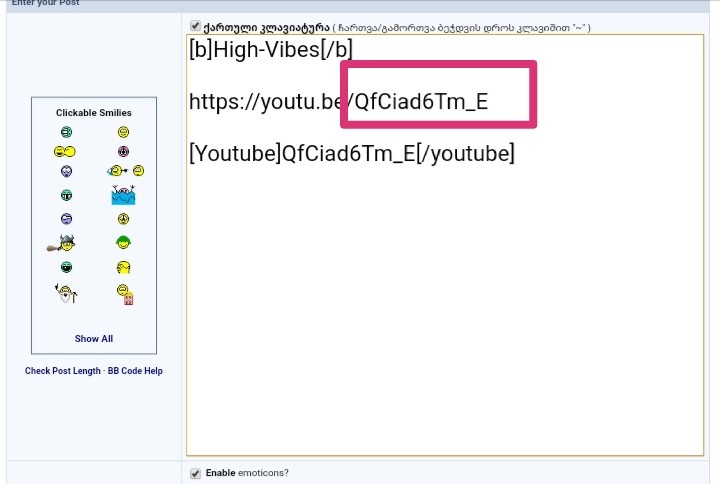The height and width of the screenshot is (484, 720).
Task: Insert the green sideways-grin smiley
Action: [x=67, y=132]
